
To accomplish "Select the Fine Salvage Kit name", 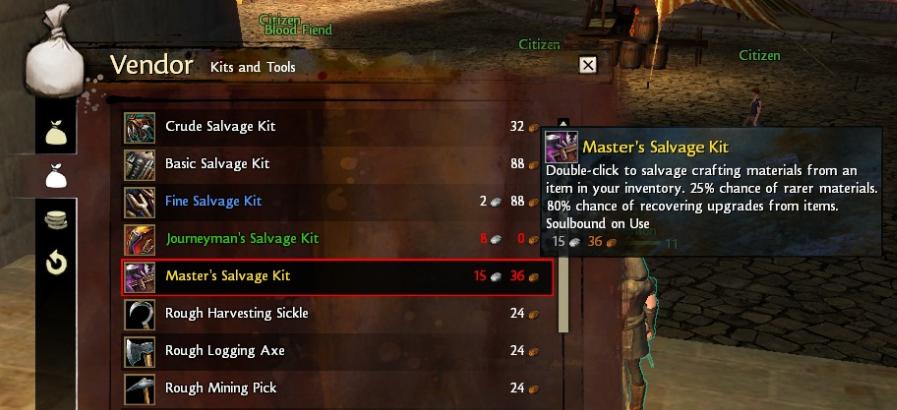I will [213, 201].
